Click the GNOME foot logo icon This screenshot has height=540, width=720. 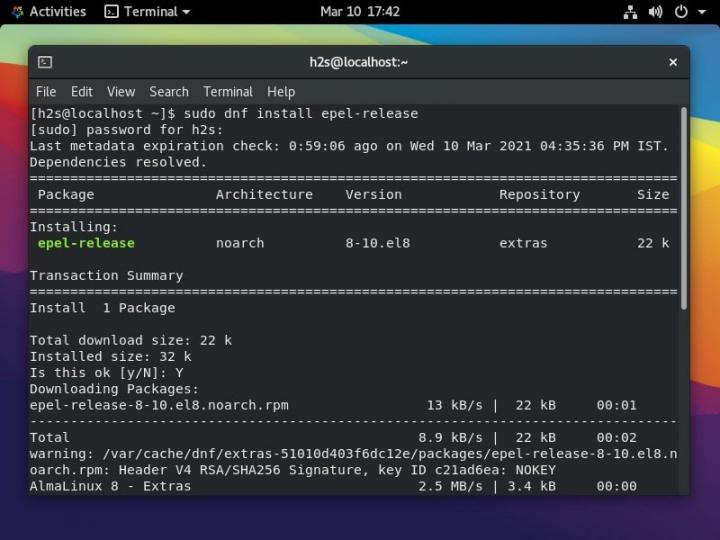16,12
